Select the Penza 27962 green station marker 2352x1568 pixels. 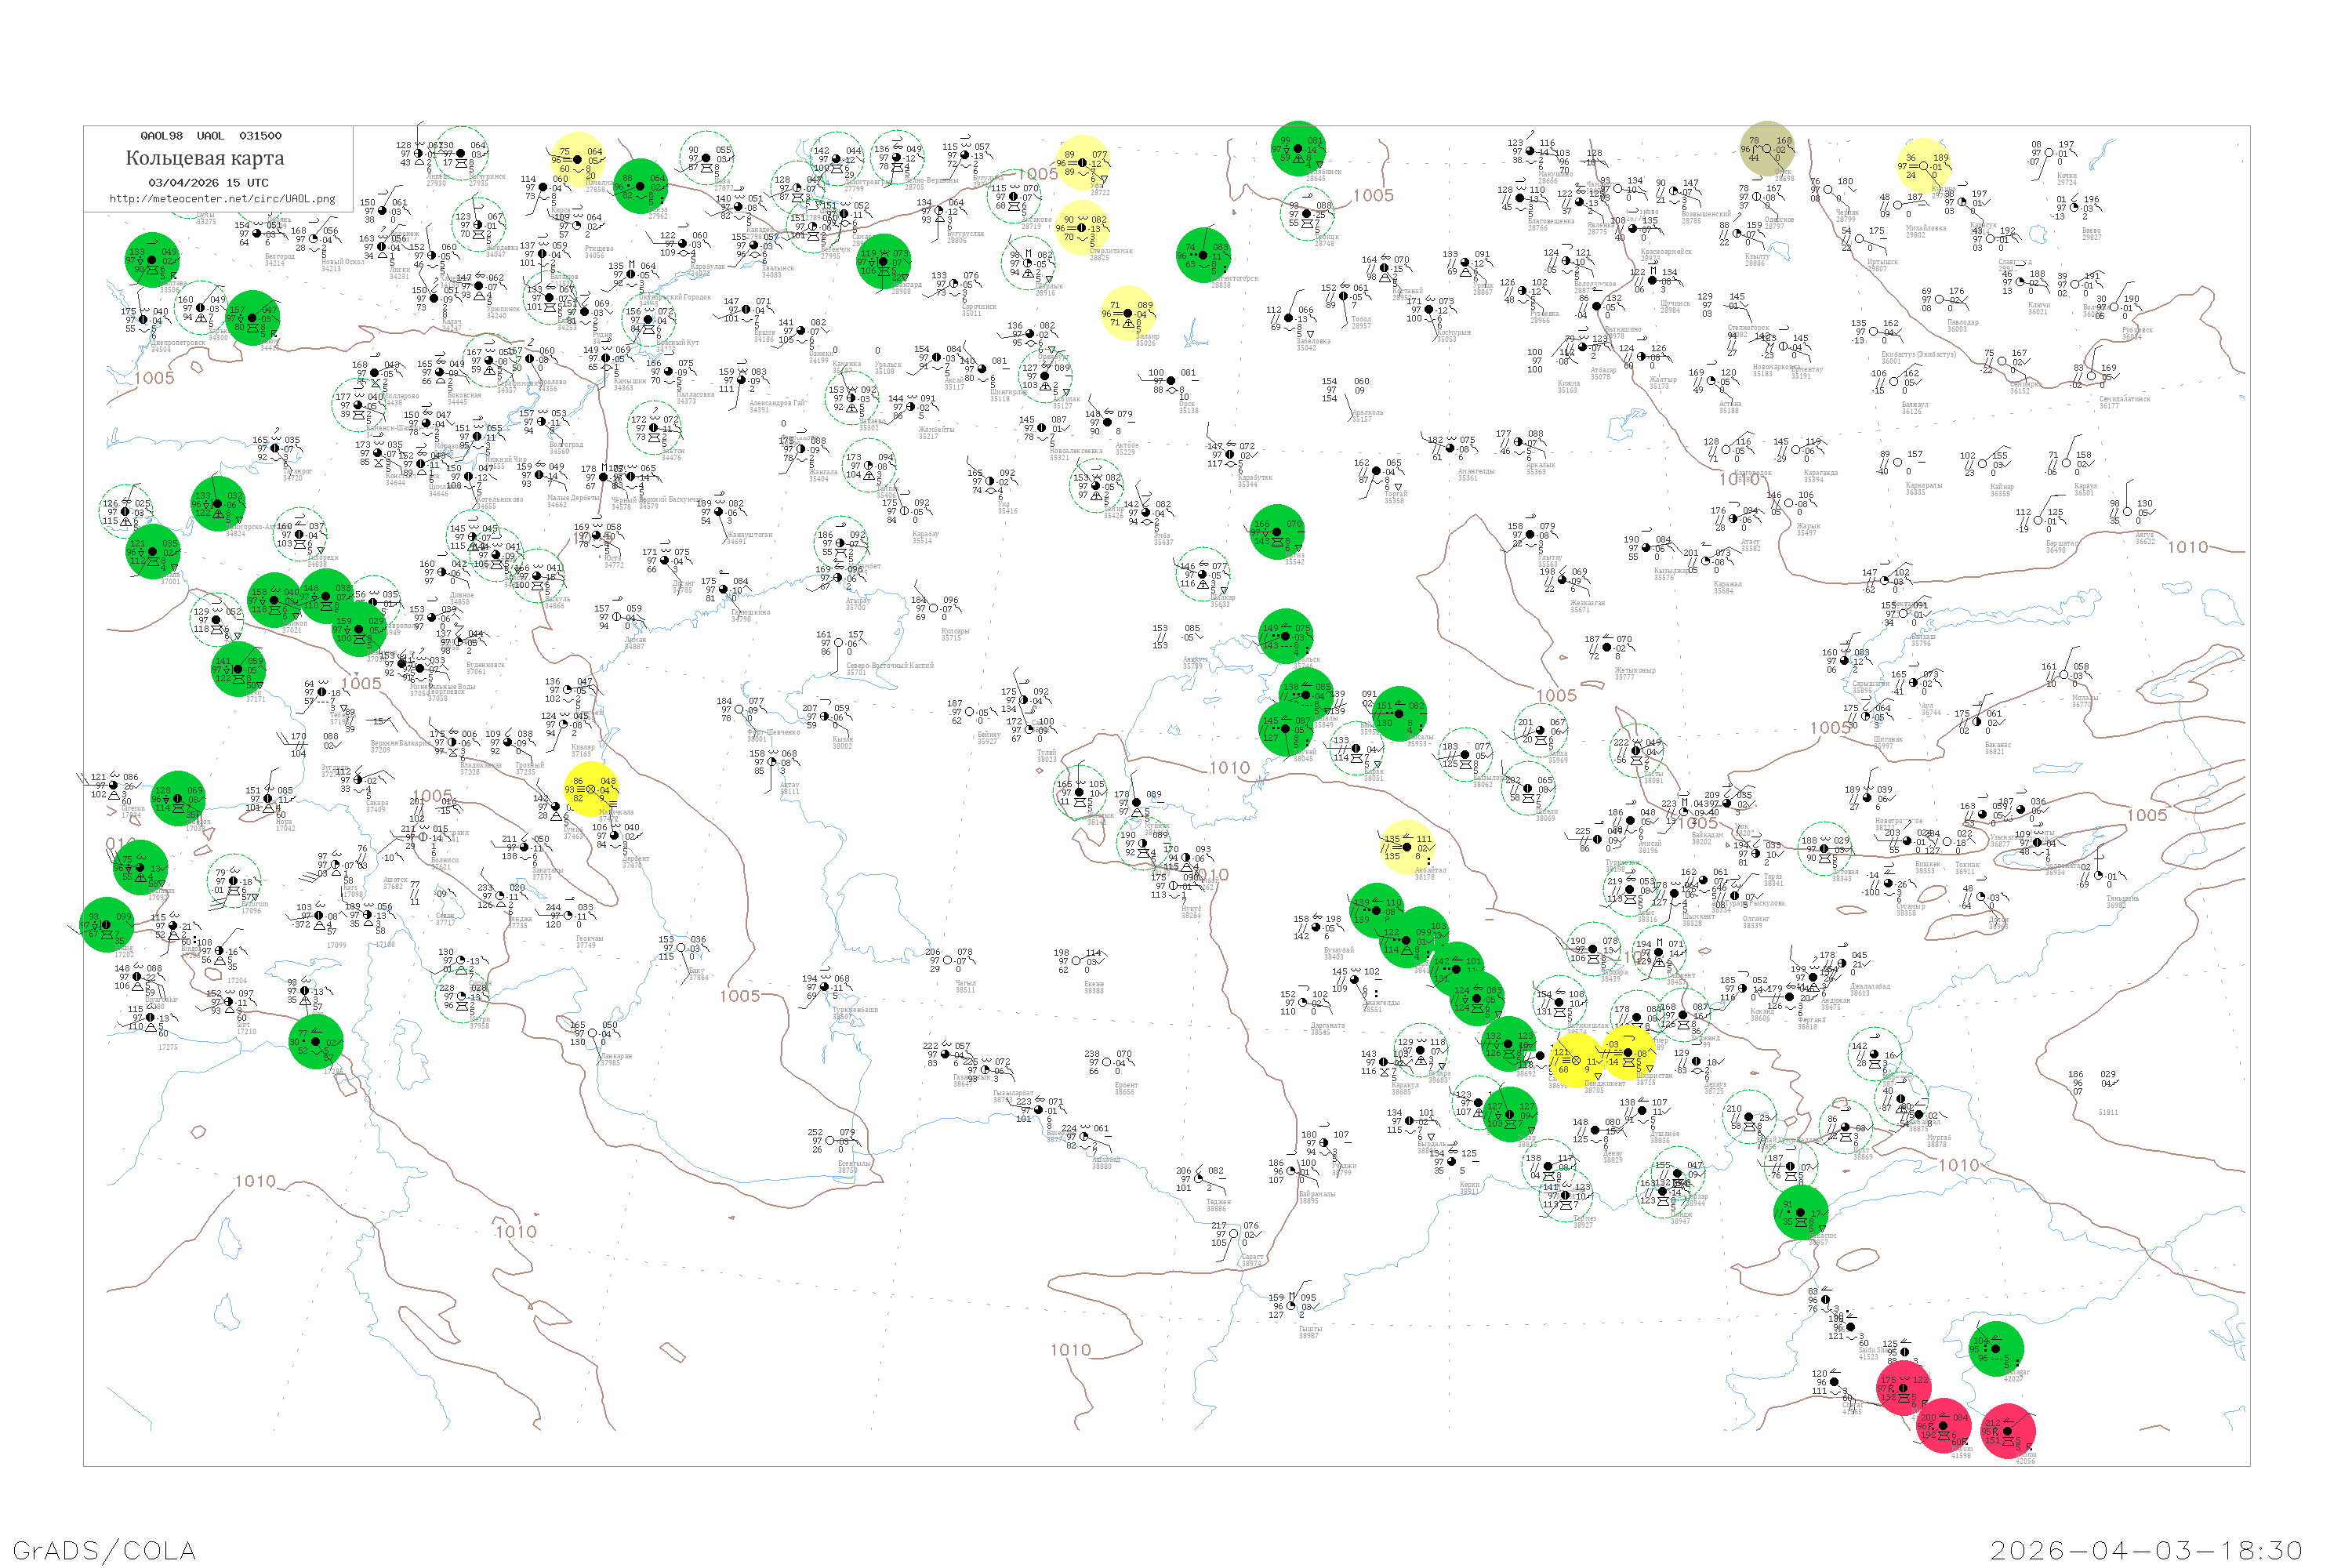click(640, 186)
